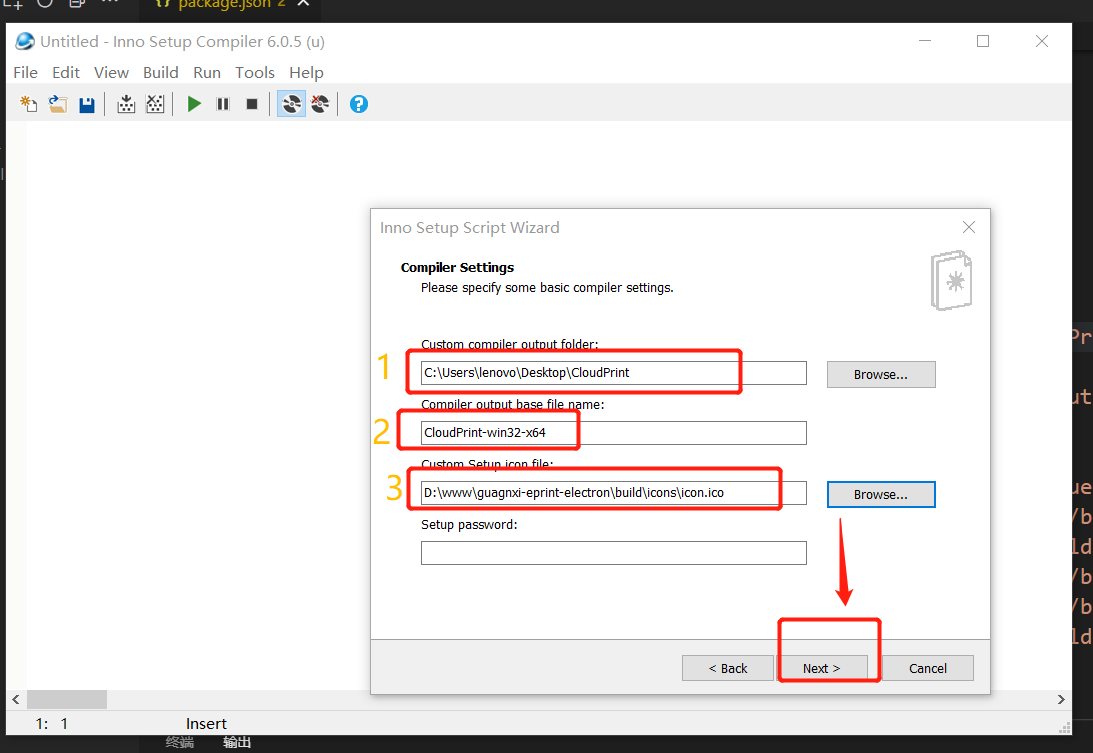Click the horizontal scrollbar right arrow

point(1061,699)
